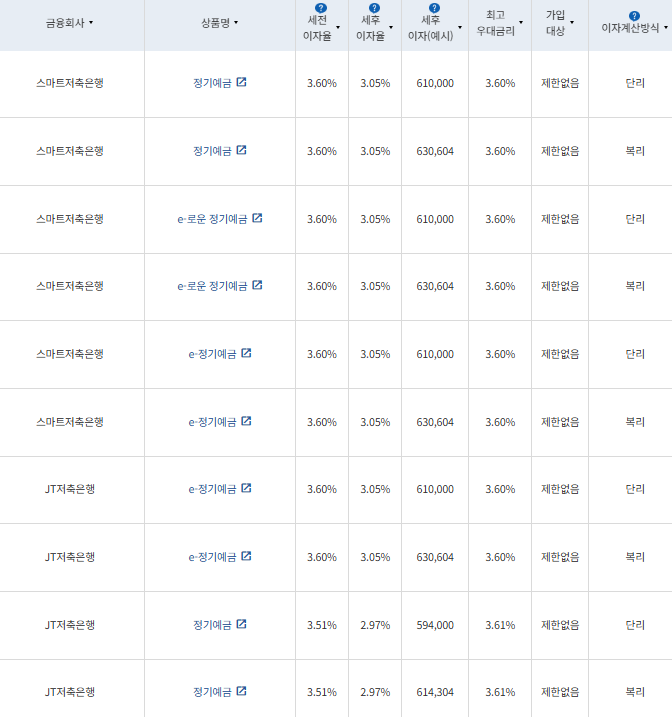672x717 pixels.
Task: Sort by 세후 이자율 header arrow
Action: (x=391, y=27)
